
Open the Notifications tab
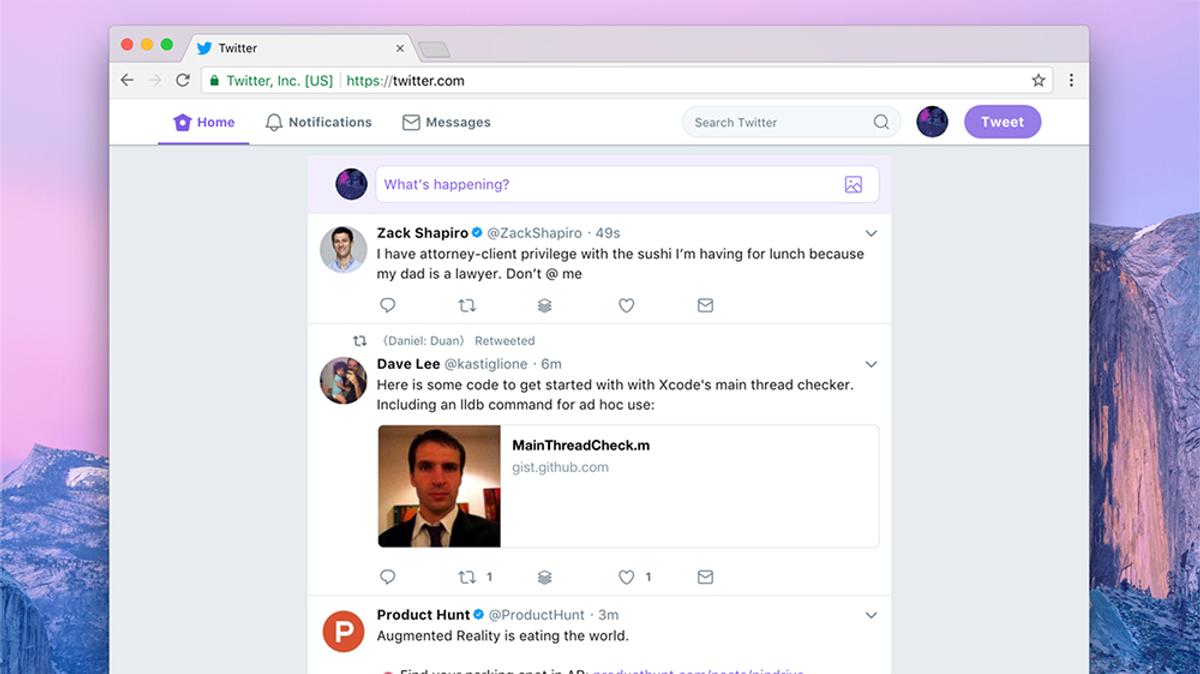(318, 122)
